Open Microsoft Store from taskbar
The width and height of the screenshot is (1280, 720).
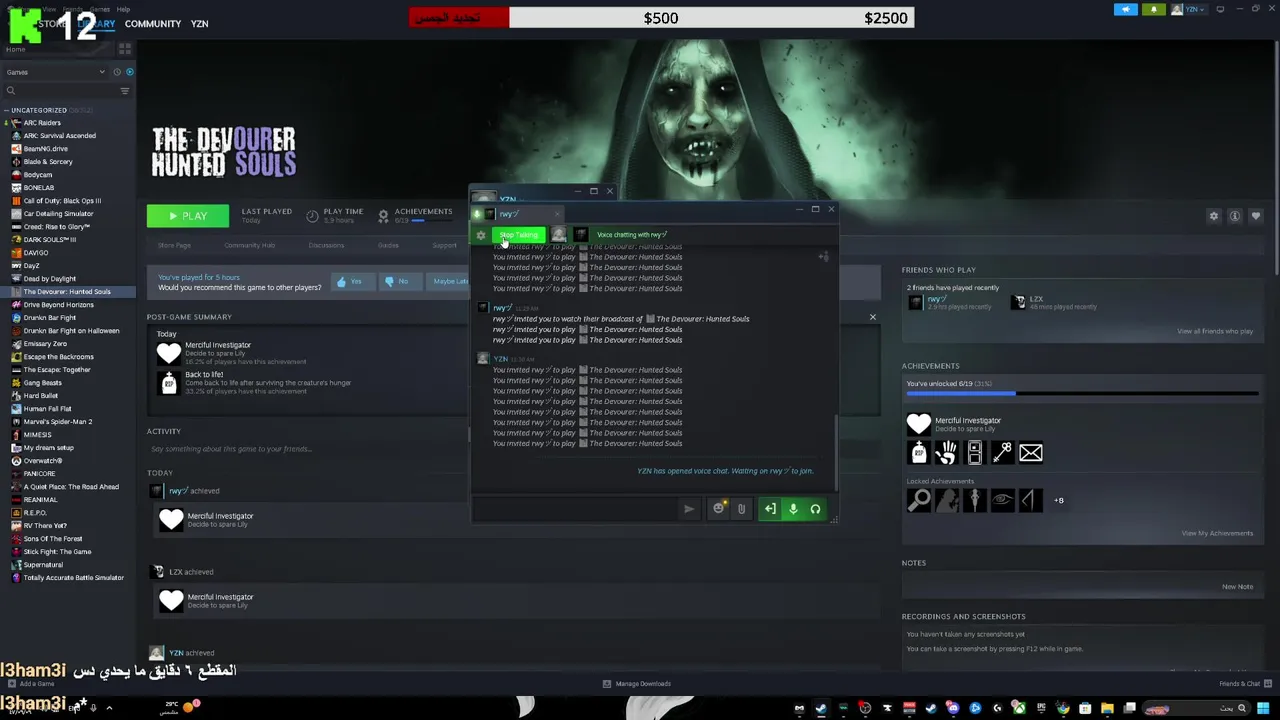click(x=1085, y=709)
